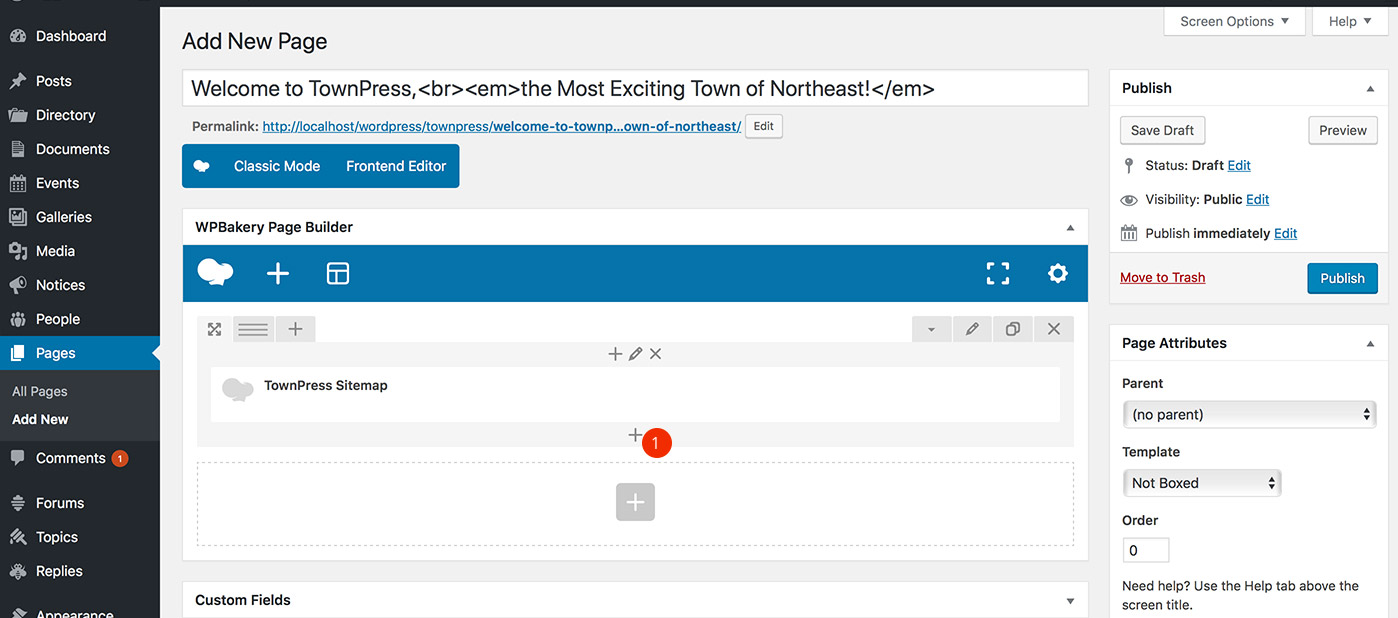Click the Move to Trash link
Viewport: 1398px width, 618px height.
click(x=1162, y=277)
